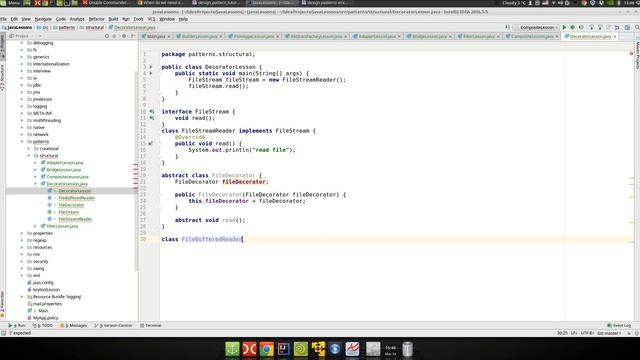Open the Project Structure icon in the toolbar

(x=627, y=27)
